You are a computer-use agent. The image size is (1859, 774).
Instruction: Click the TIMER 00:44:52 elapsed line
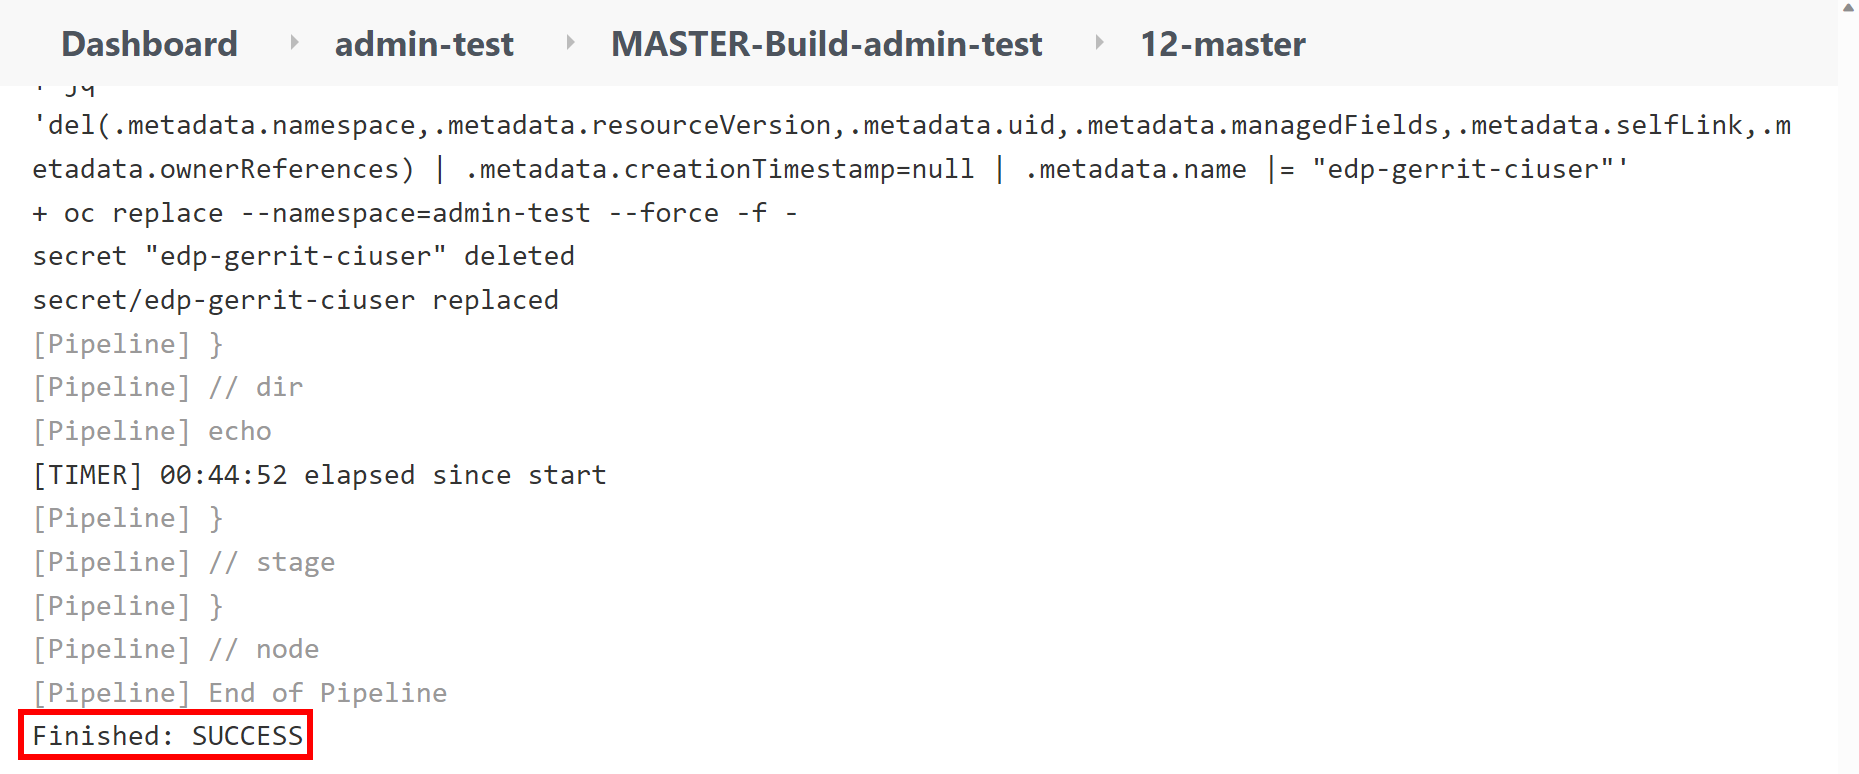pos(319,475)
